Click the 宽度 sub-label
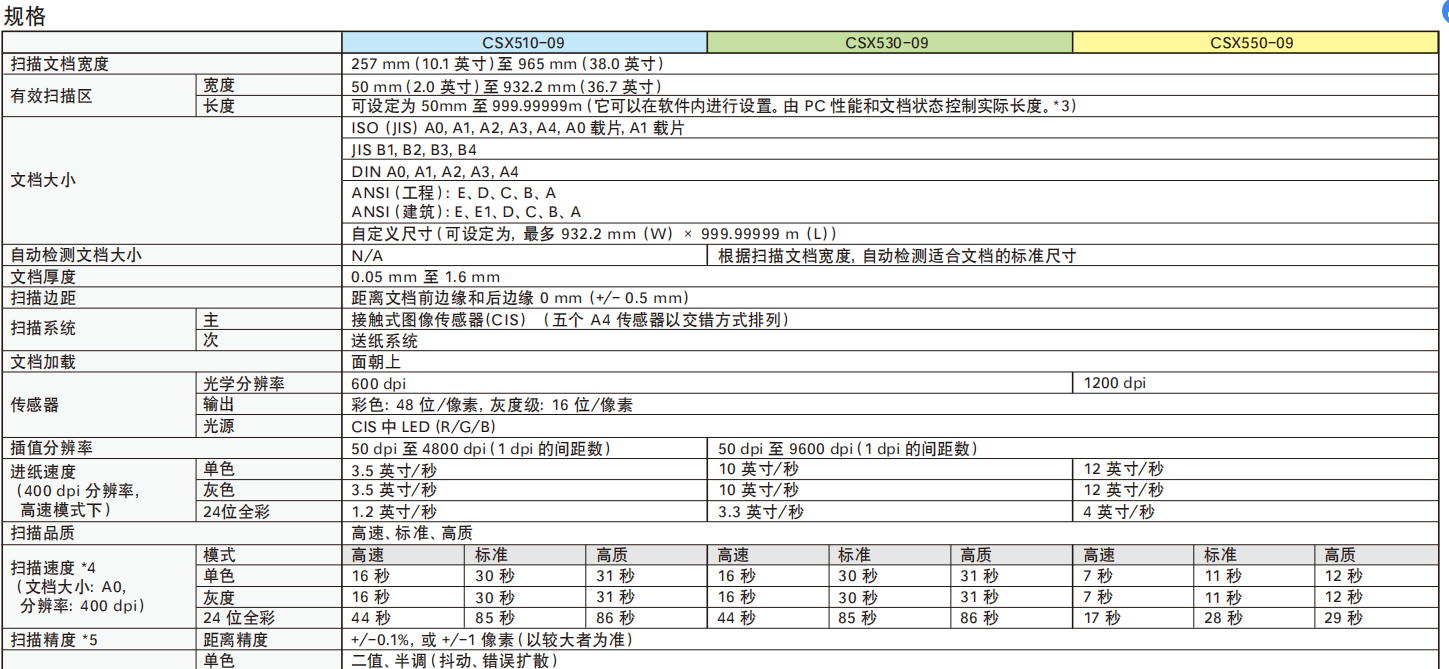Screen dimensions: 1449x669 (219, 86)
